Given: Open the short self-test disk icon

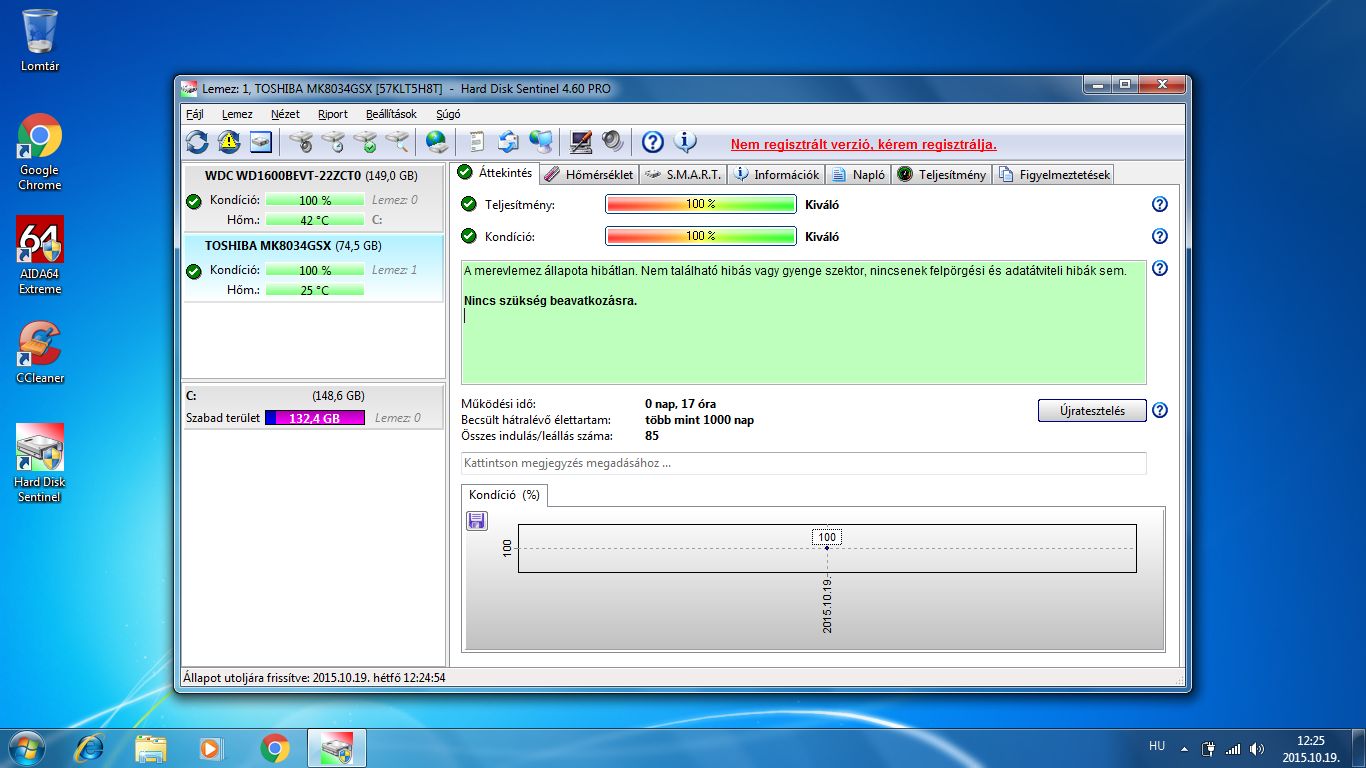Looking at the screenshot, I should pyautogui.click(x=300, y=142).
